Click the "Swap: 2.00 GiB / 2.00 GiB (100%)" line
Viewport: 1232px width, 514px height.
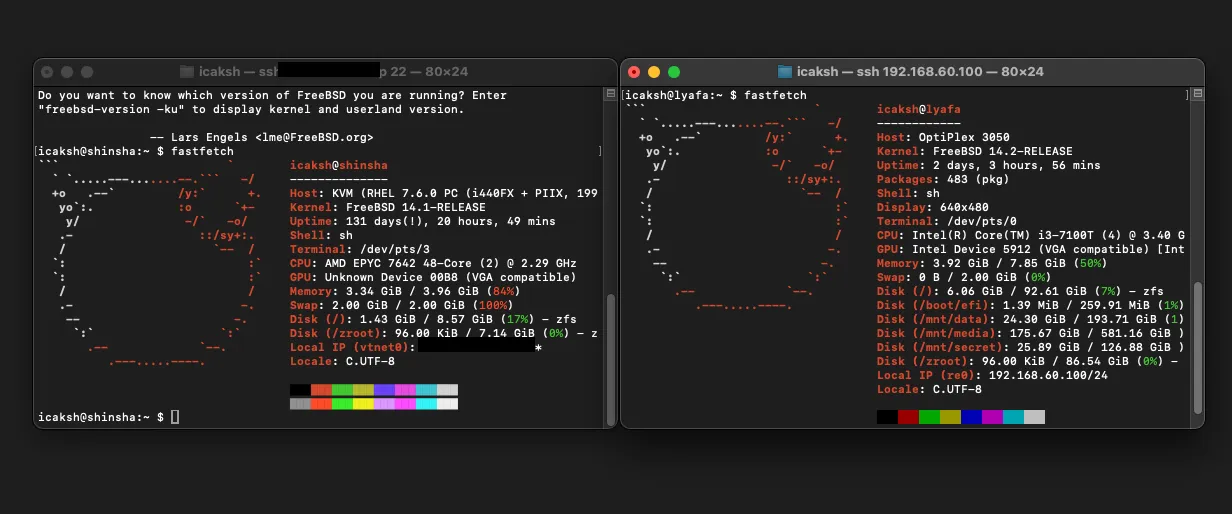point(405,305)
